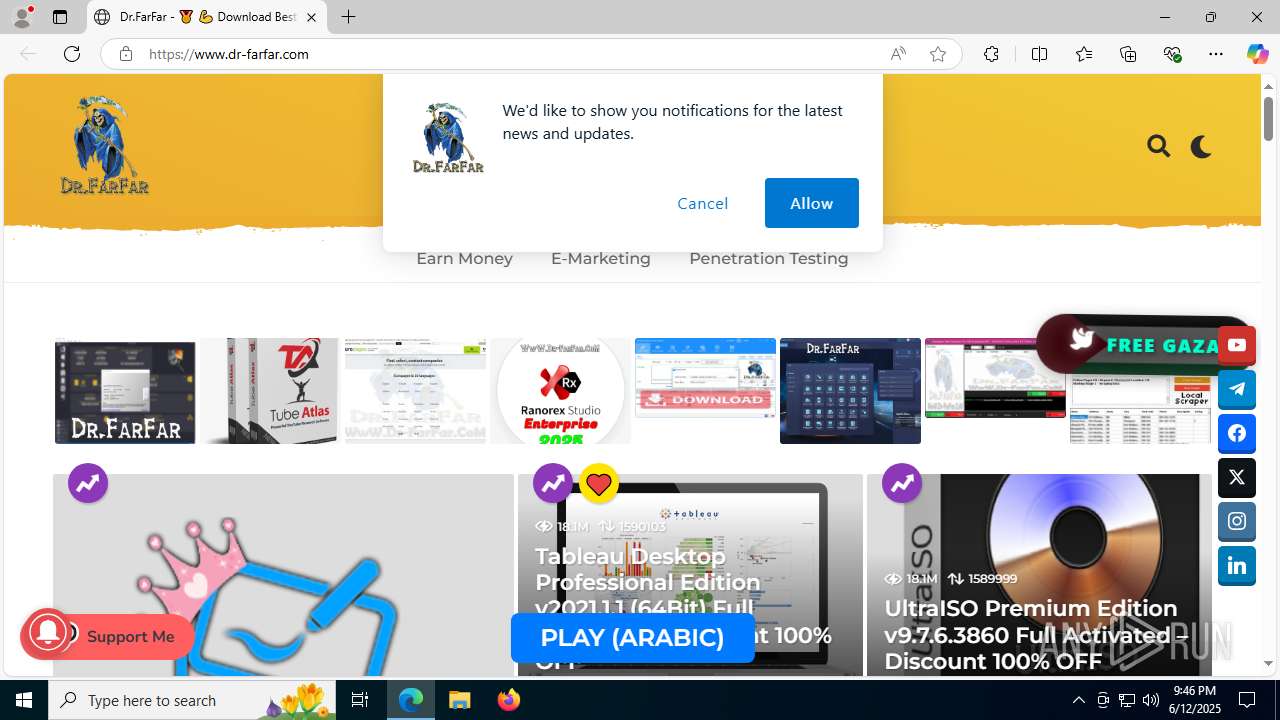Show hidden tray icons chevron
Image resolution: width=1280 pixels, height=720 pixels.
click(x=1078, y=700)
